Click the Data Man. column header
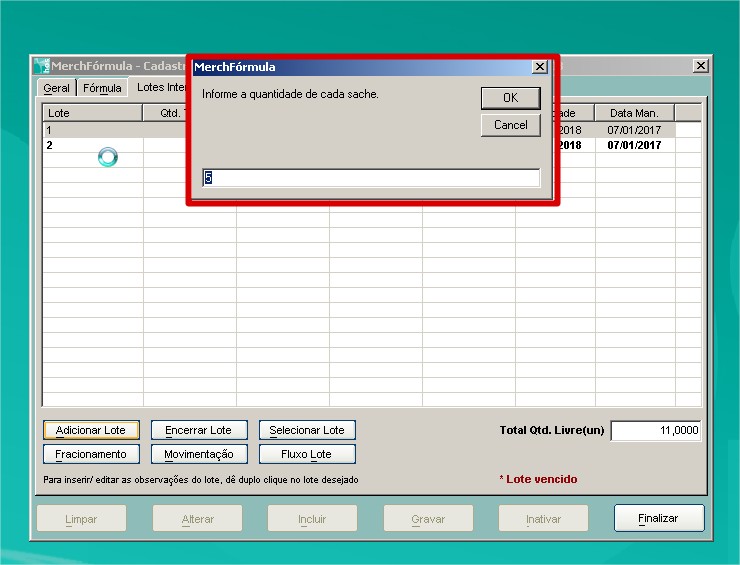Viewport: 740px width, 565px height. pyautogui.click(x=634, y=113)
